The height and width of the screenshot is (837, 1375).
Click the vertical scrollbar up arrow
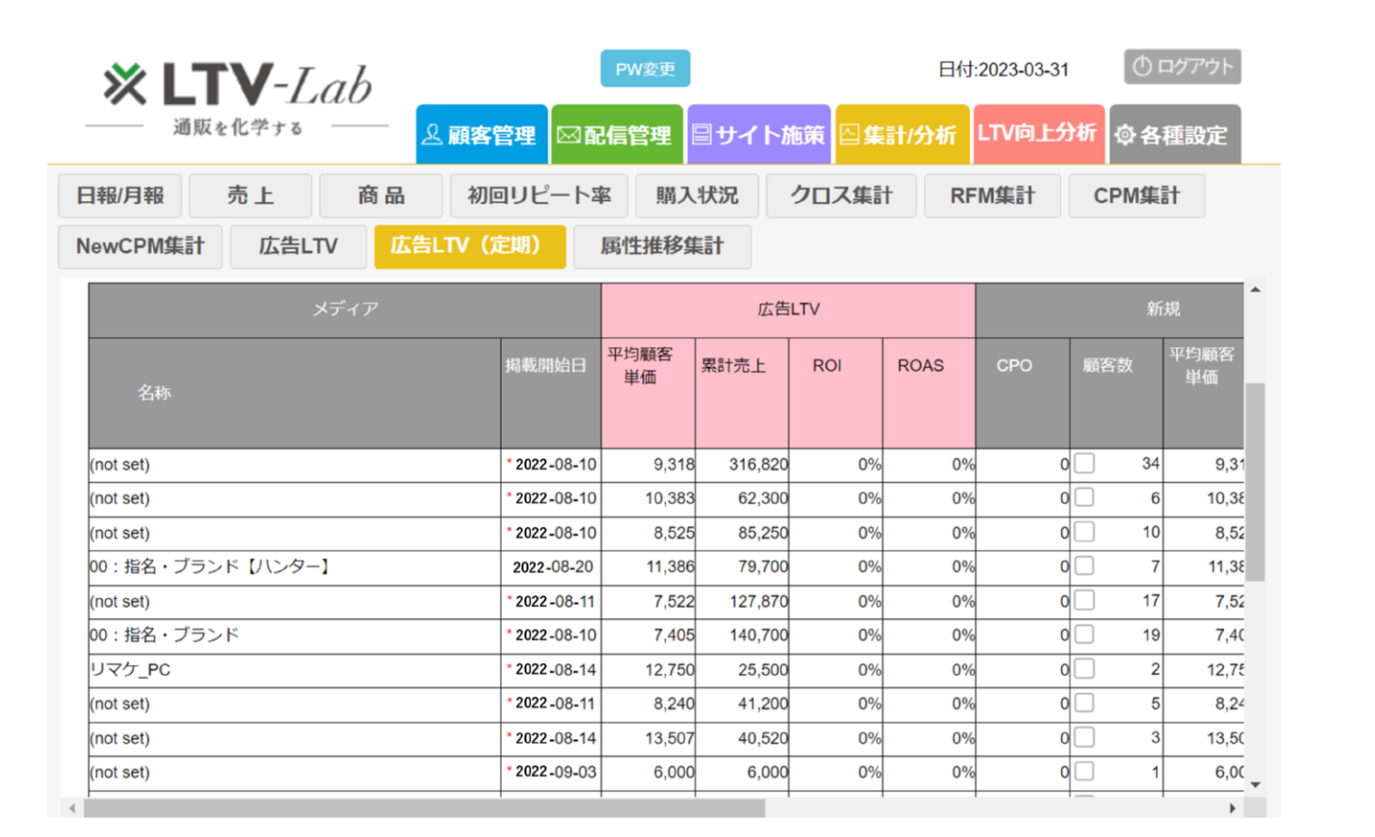(1255, 290)
